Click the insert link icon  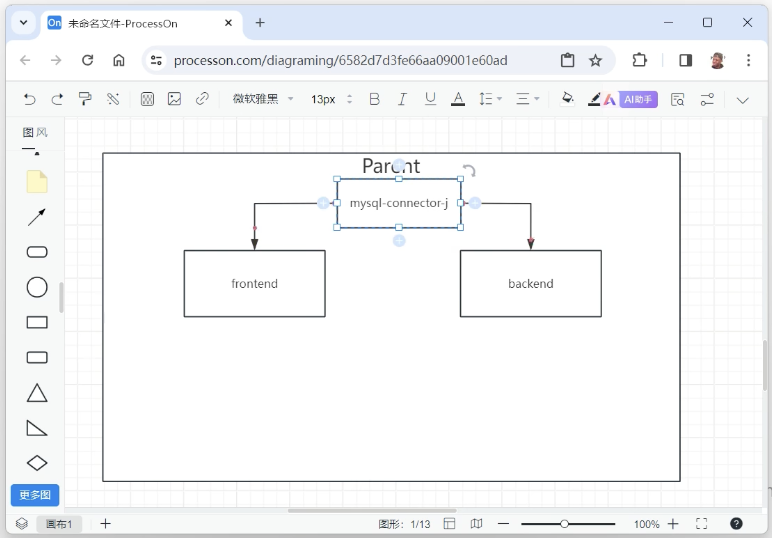pos(202,99)
